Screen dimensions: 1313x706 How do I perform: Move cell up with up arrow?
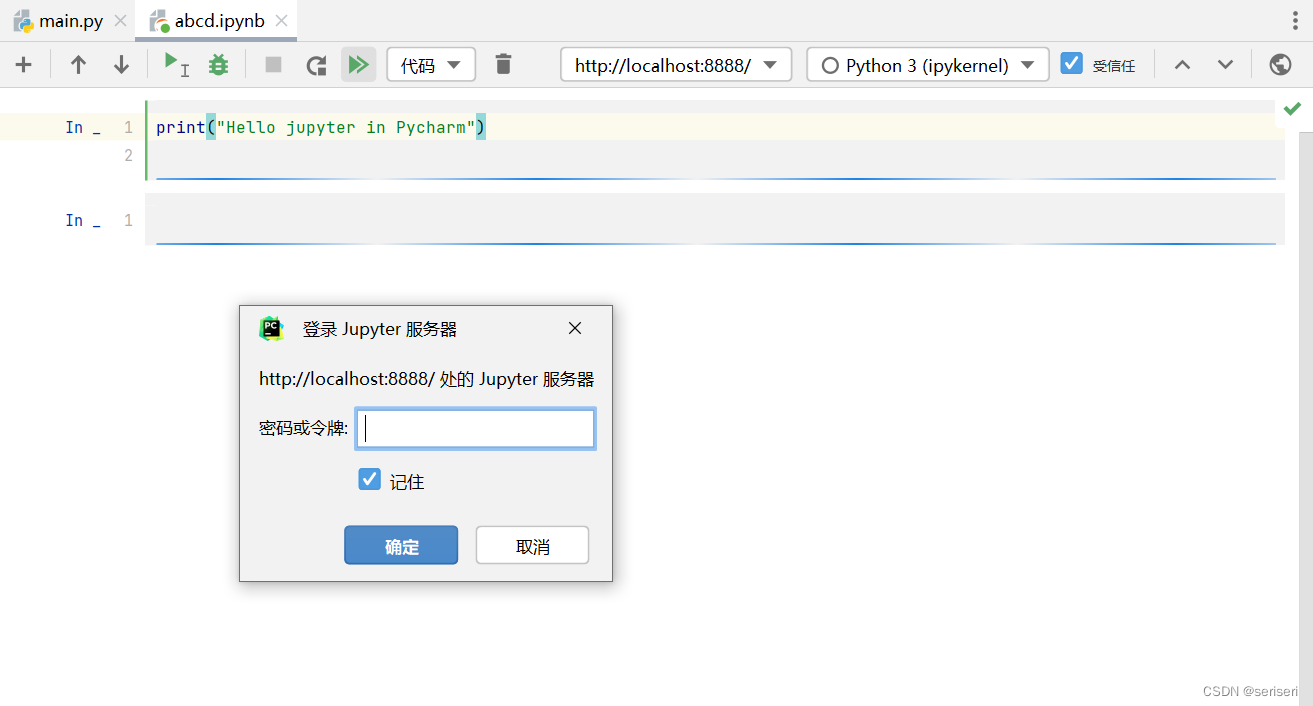pyautogui.click(x=78, y=65)
